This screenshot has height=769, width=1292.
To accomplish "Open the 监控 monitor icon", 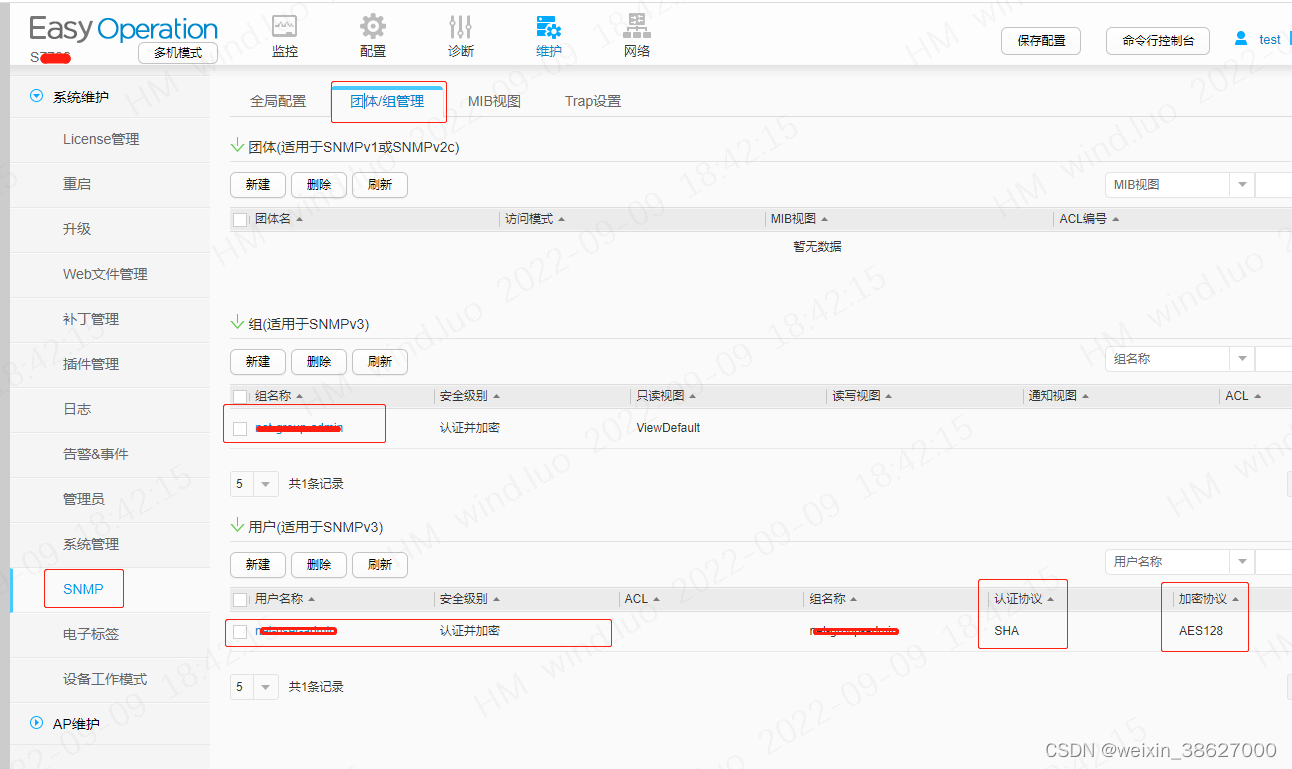I will pos(285,27).
